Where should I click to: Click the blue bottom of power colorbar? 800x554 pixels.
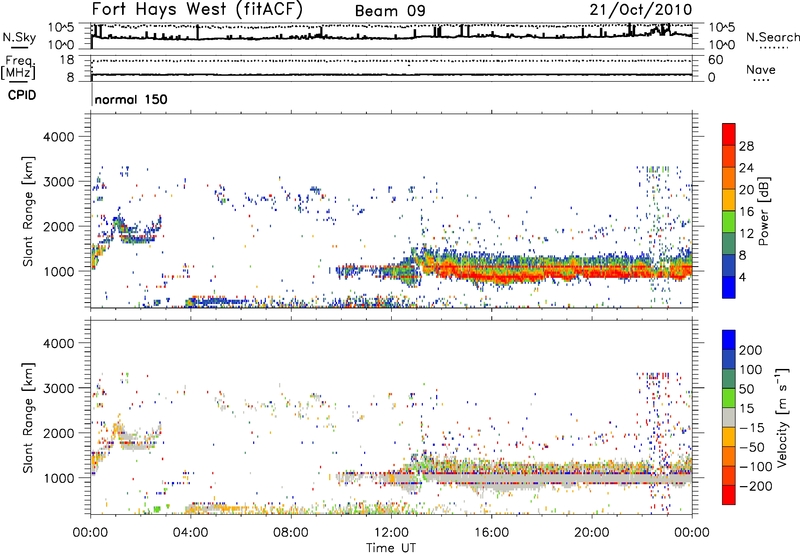[729, 287]
